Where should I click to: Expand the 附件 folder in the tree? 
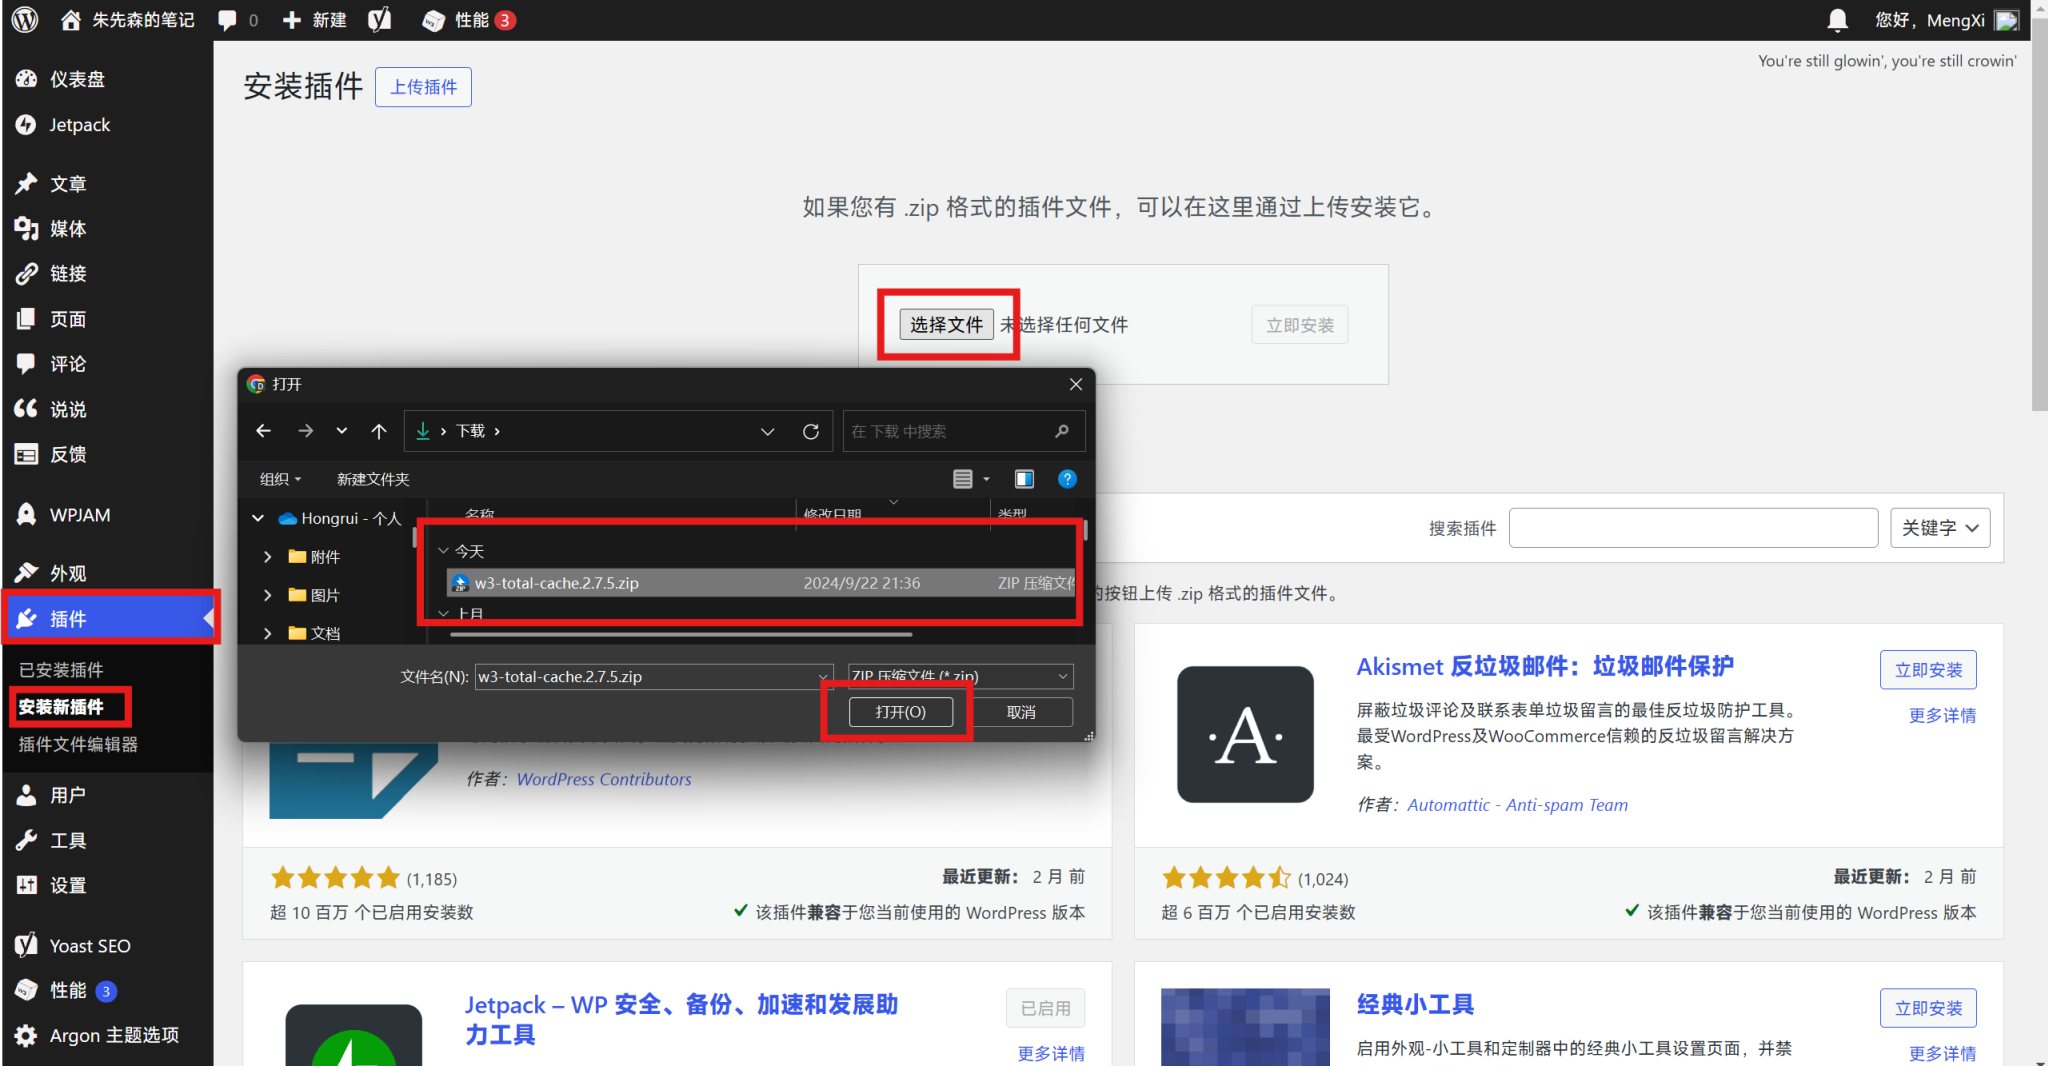[267, 557]
